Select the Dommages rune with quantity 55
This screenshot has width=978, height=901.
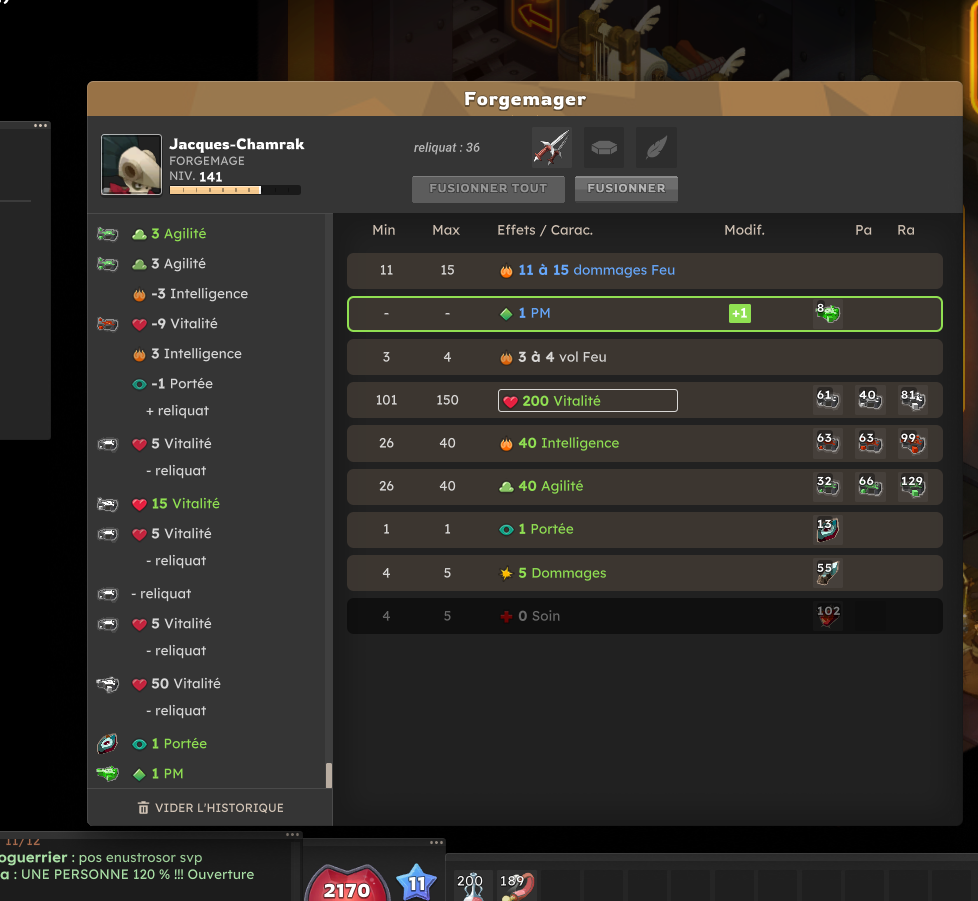[x=828, y=572]
